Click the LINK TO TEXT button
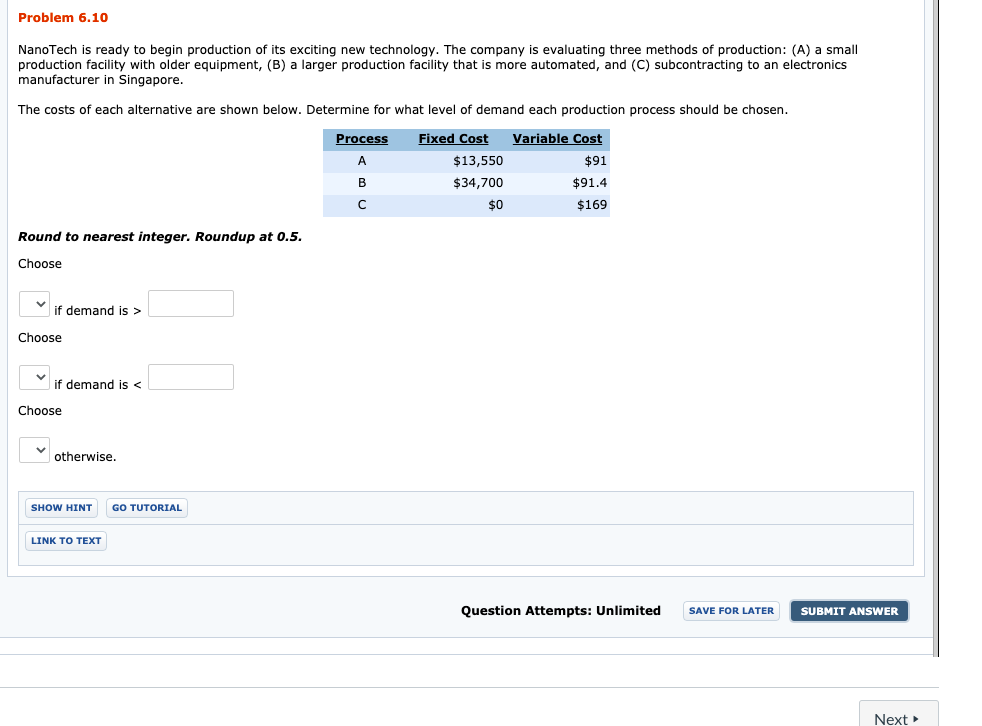This screenshot has height=726, width=982. tap(65, 540)
